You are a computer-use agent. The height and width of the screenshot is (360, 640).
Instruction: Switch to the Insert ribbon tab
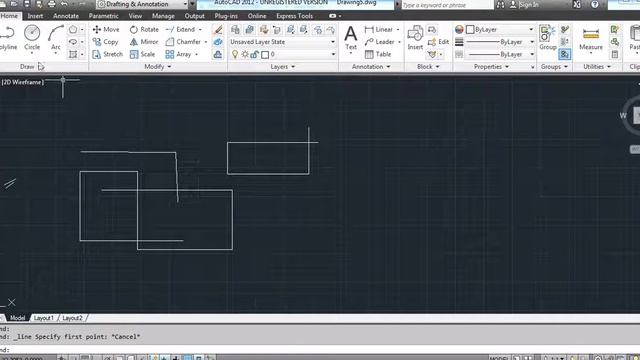pos(35,16)
